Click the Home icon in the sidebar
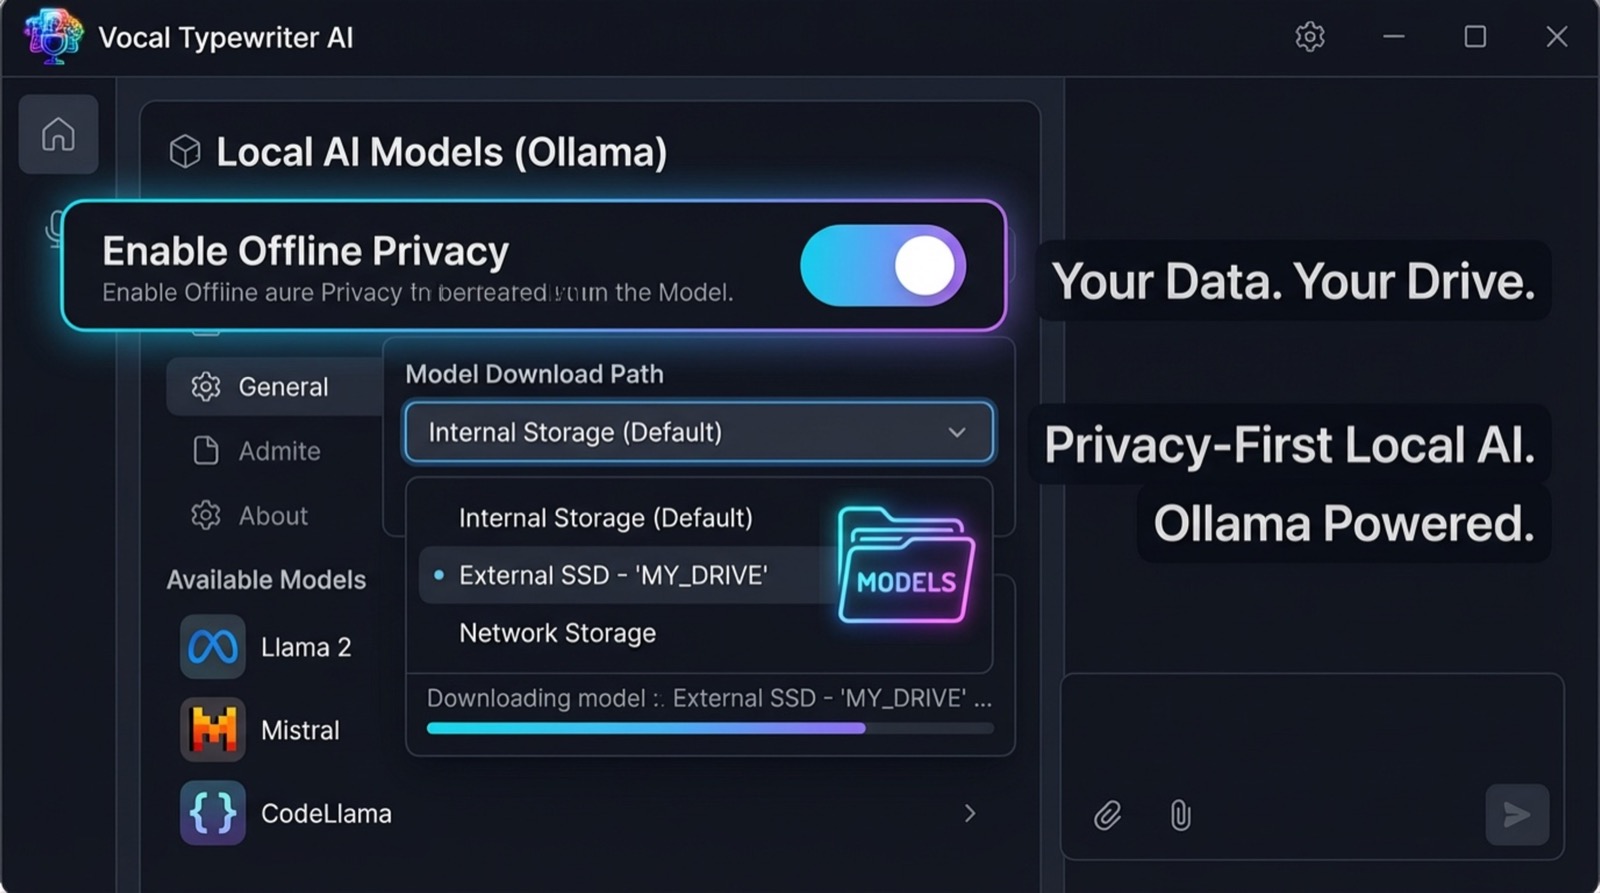1600x893 pixels. tap(58, 134)
